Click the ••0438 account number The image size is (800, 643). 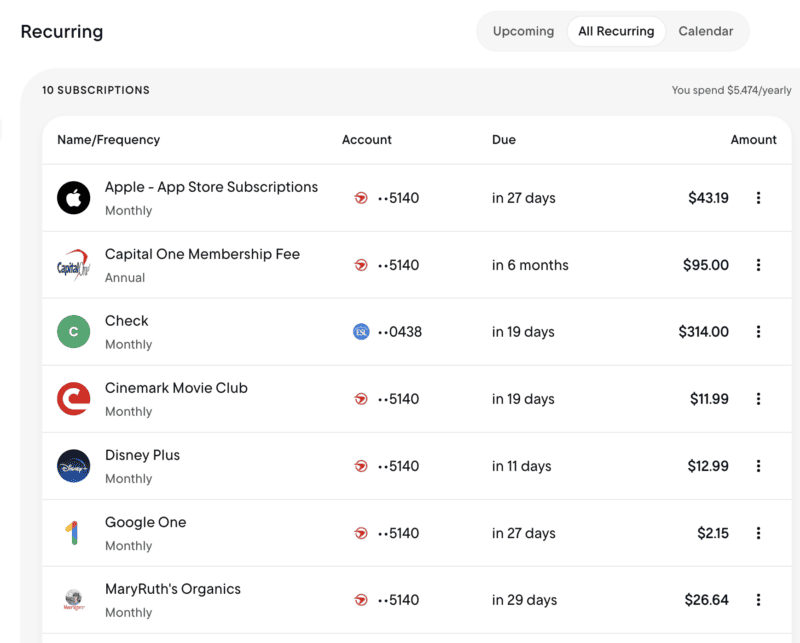tap(399, 332)
